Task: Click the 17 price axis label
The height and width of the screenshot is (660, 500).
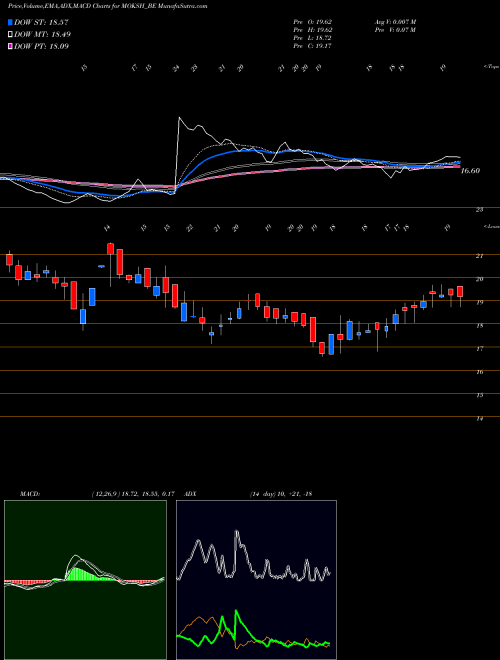Action: (479, 349)
